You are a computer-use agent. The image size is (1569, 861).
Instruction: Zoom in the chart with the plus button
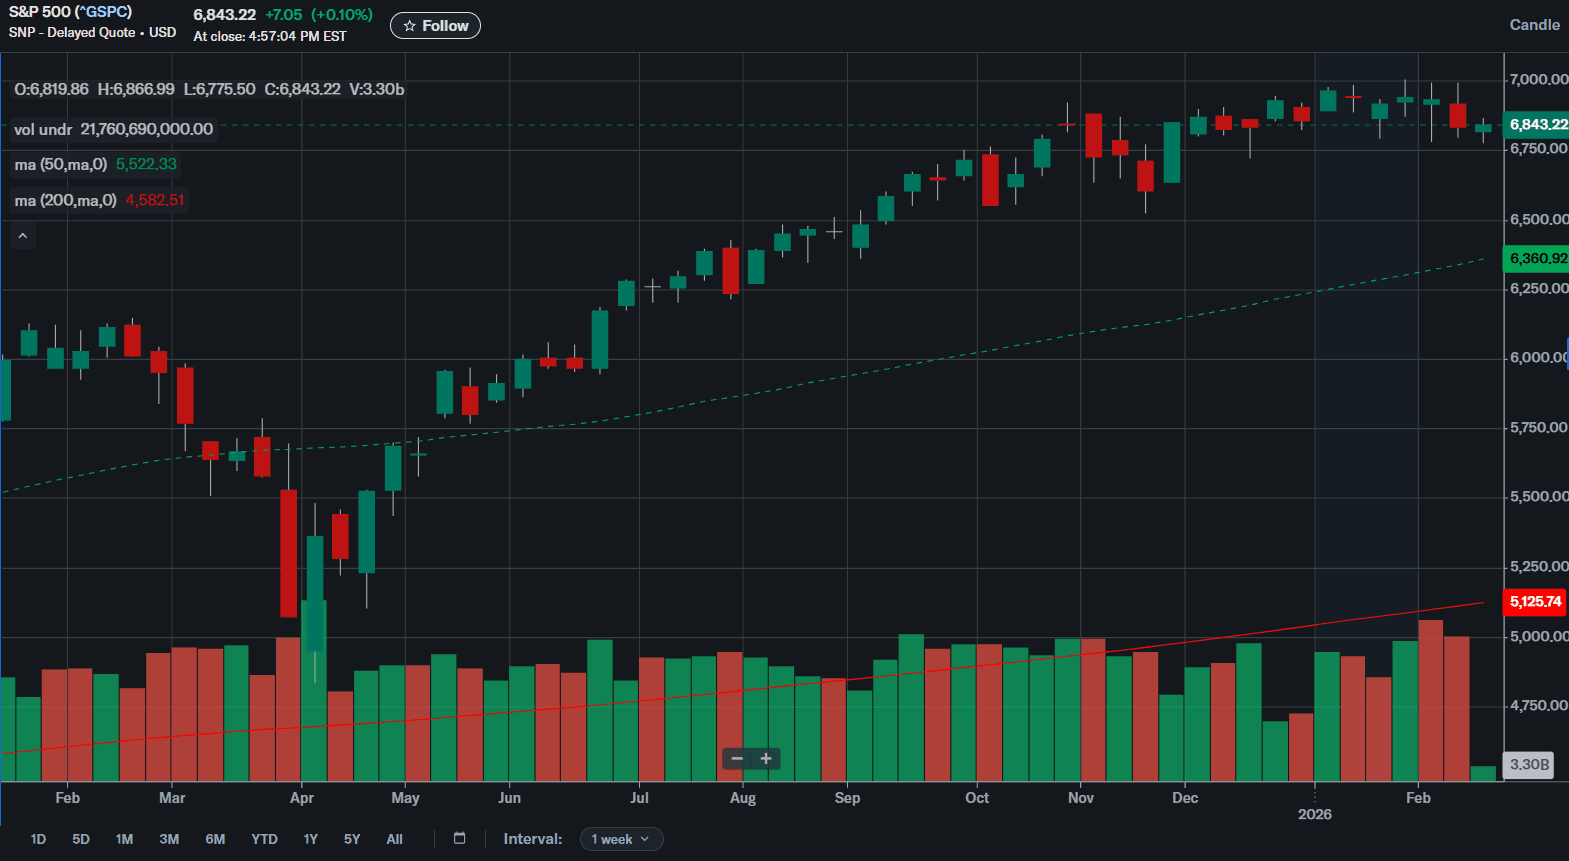click(766, 759)
